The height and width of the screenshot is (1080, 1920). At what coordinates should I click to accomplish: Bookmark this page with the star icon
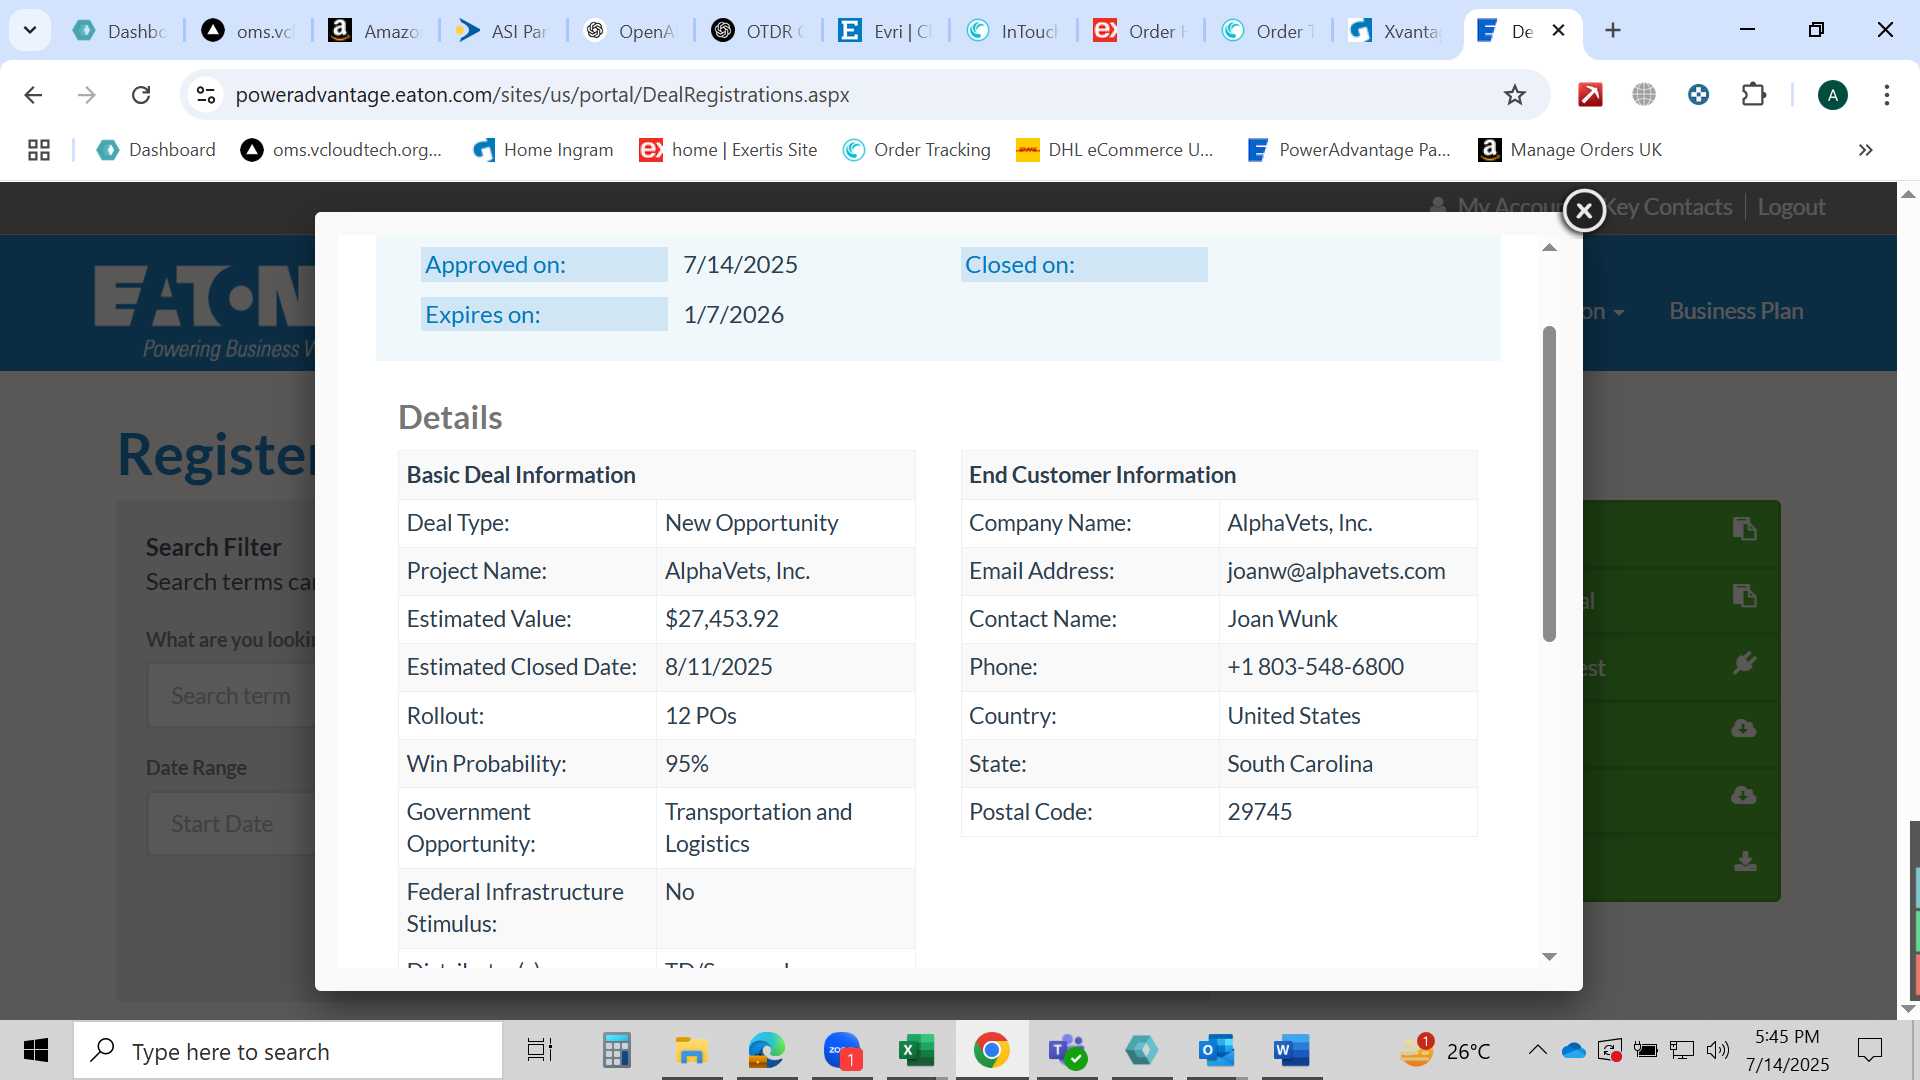(1515, 95)
